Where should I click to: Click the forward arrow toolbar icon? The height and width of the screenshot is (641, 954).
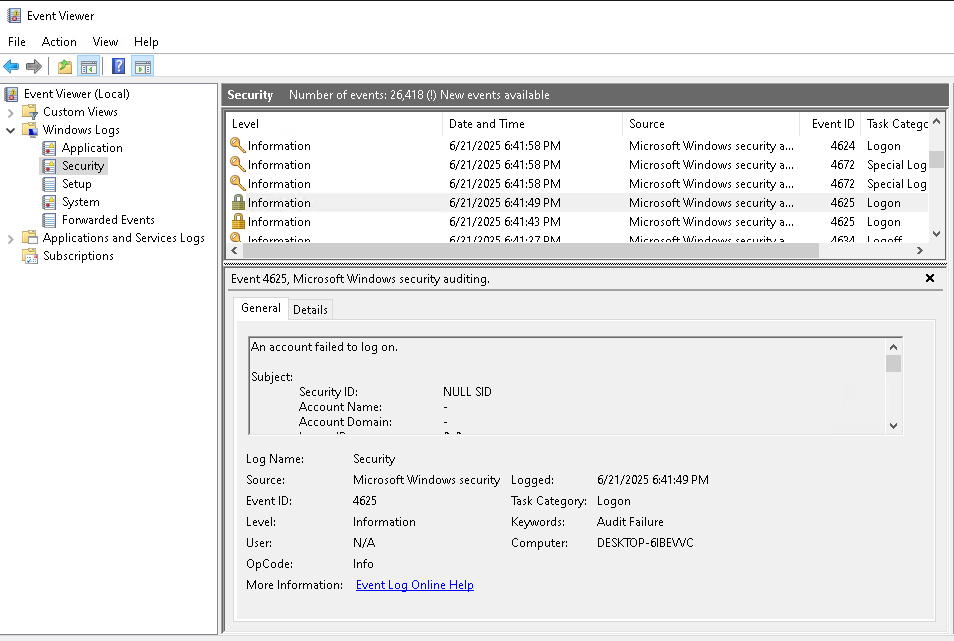[x=34, y=66]
